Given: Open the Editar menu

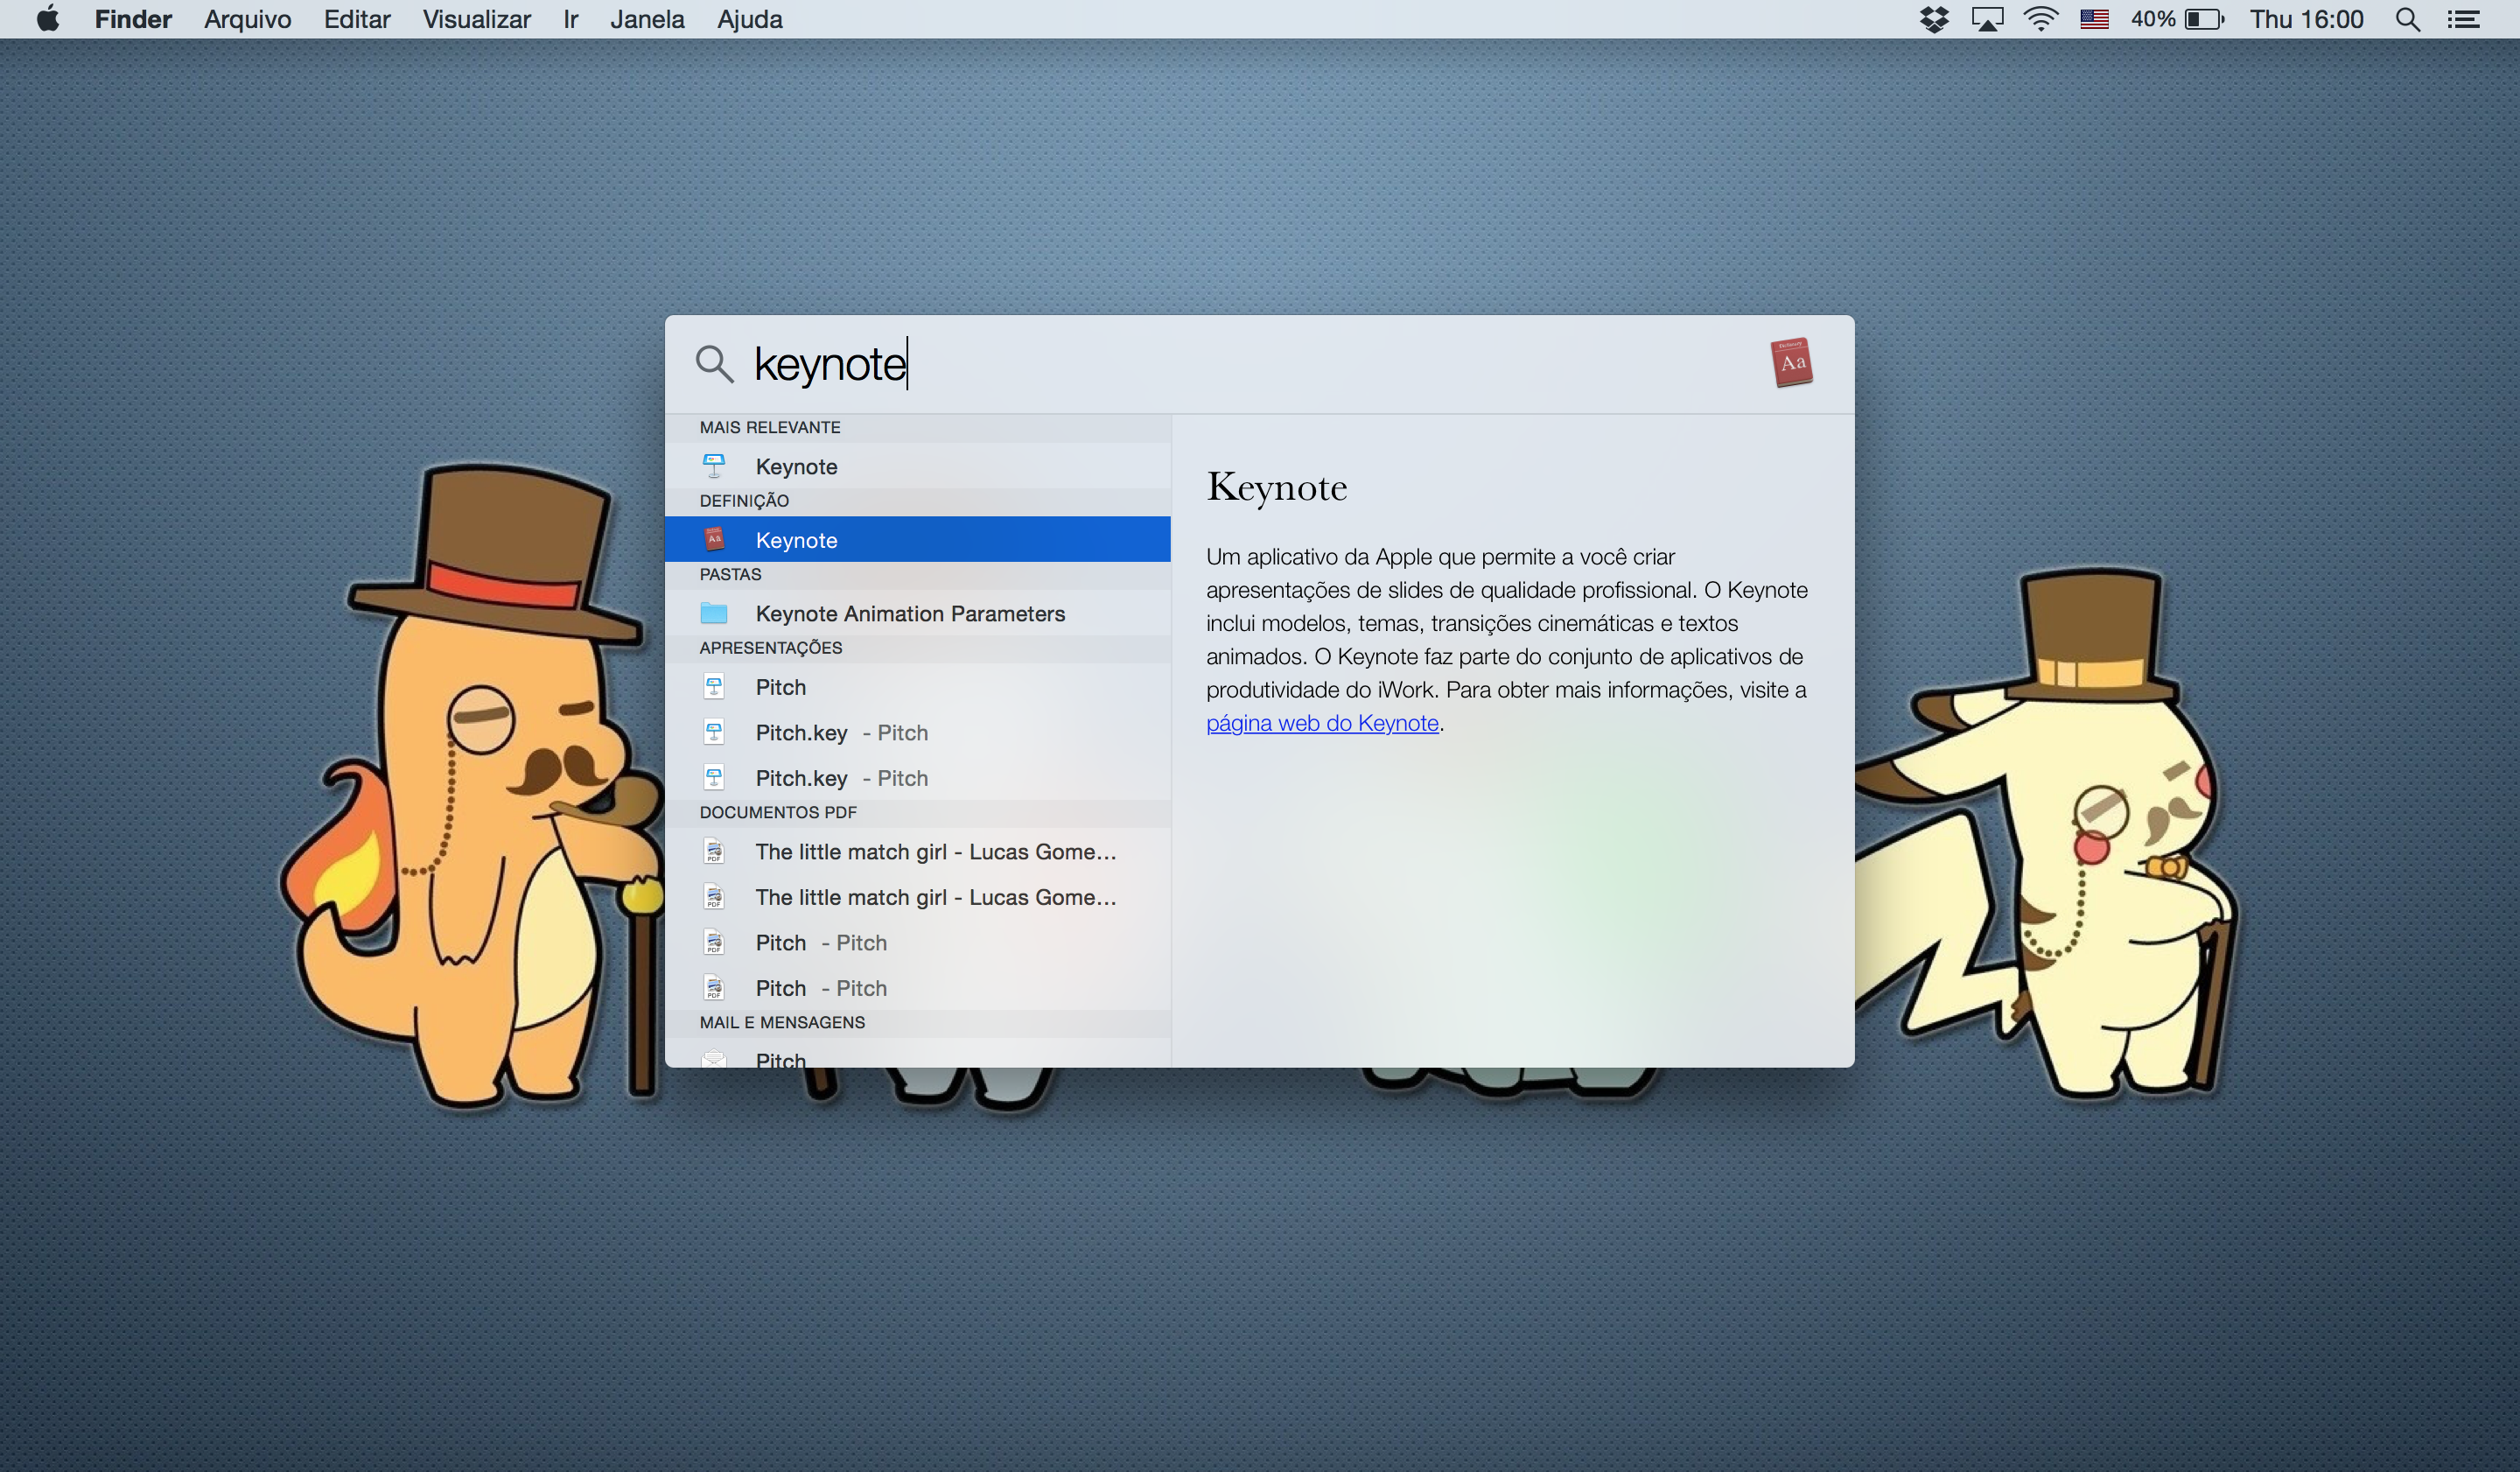Looking at the screenshot, I should coord(357,19).
